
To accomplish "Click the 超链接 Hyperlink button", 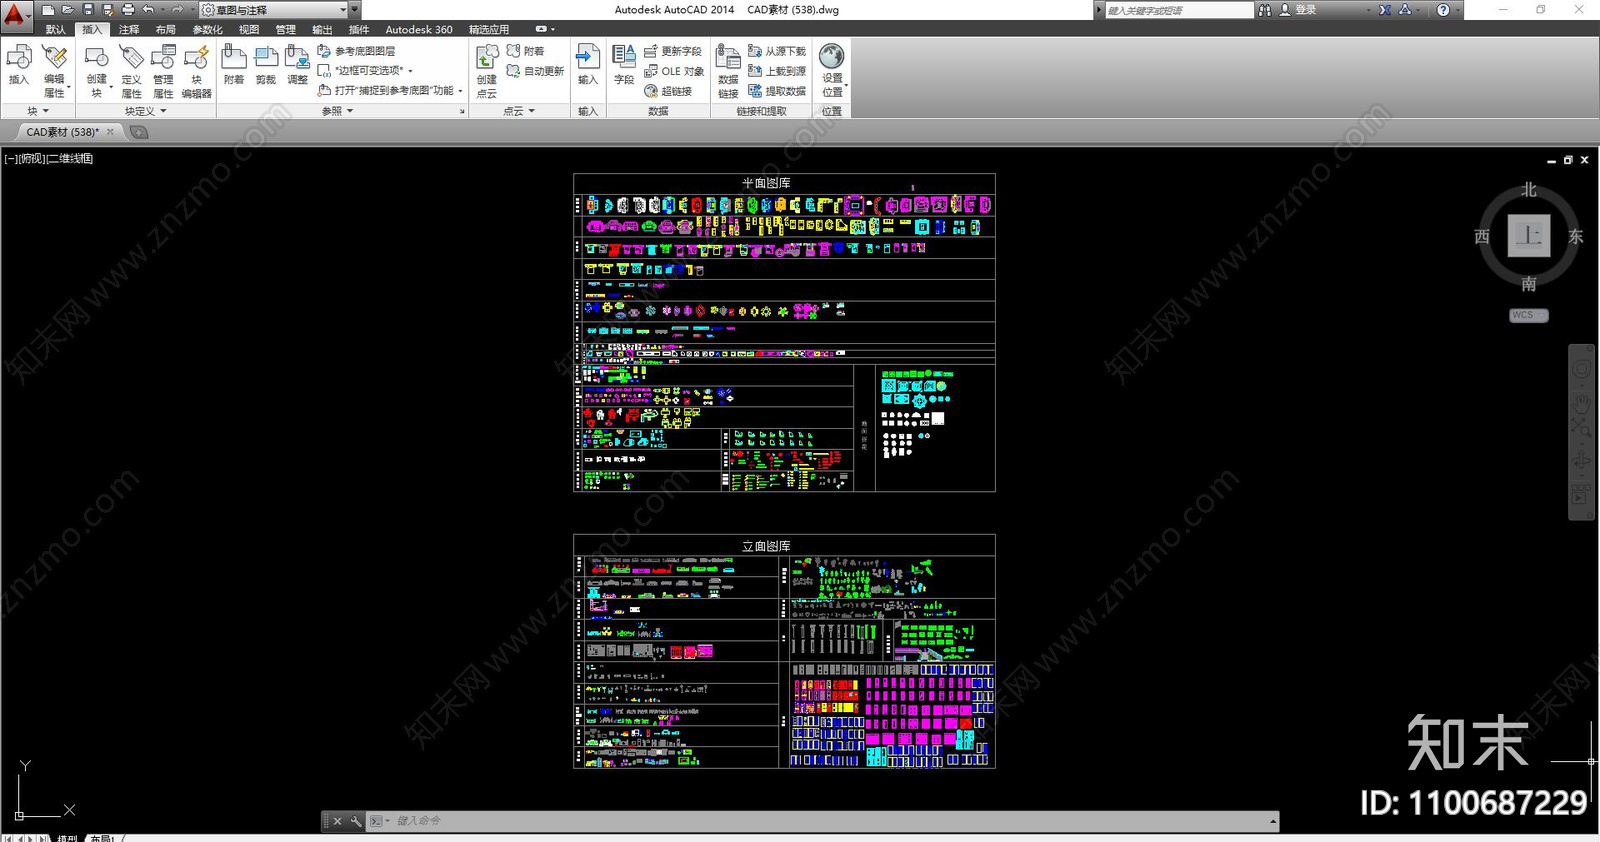I will 668,91.
